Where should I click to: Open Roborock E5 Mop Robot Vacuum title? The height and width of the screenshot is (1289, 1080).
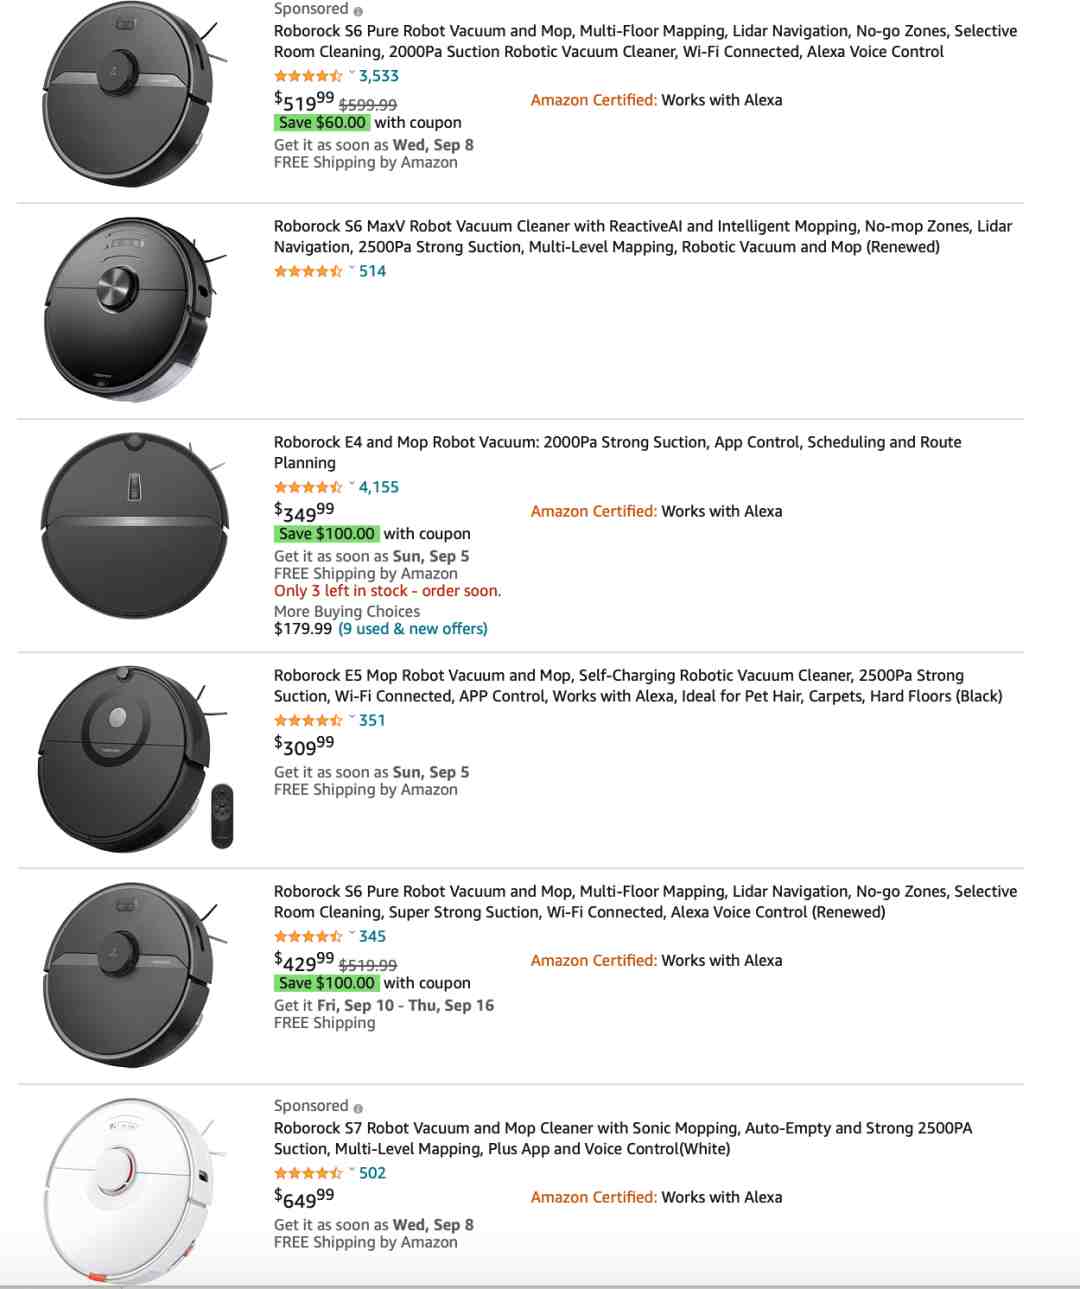638,686
